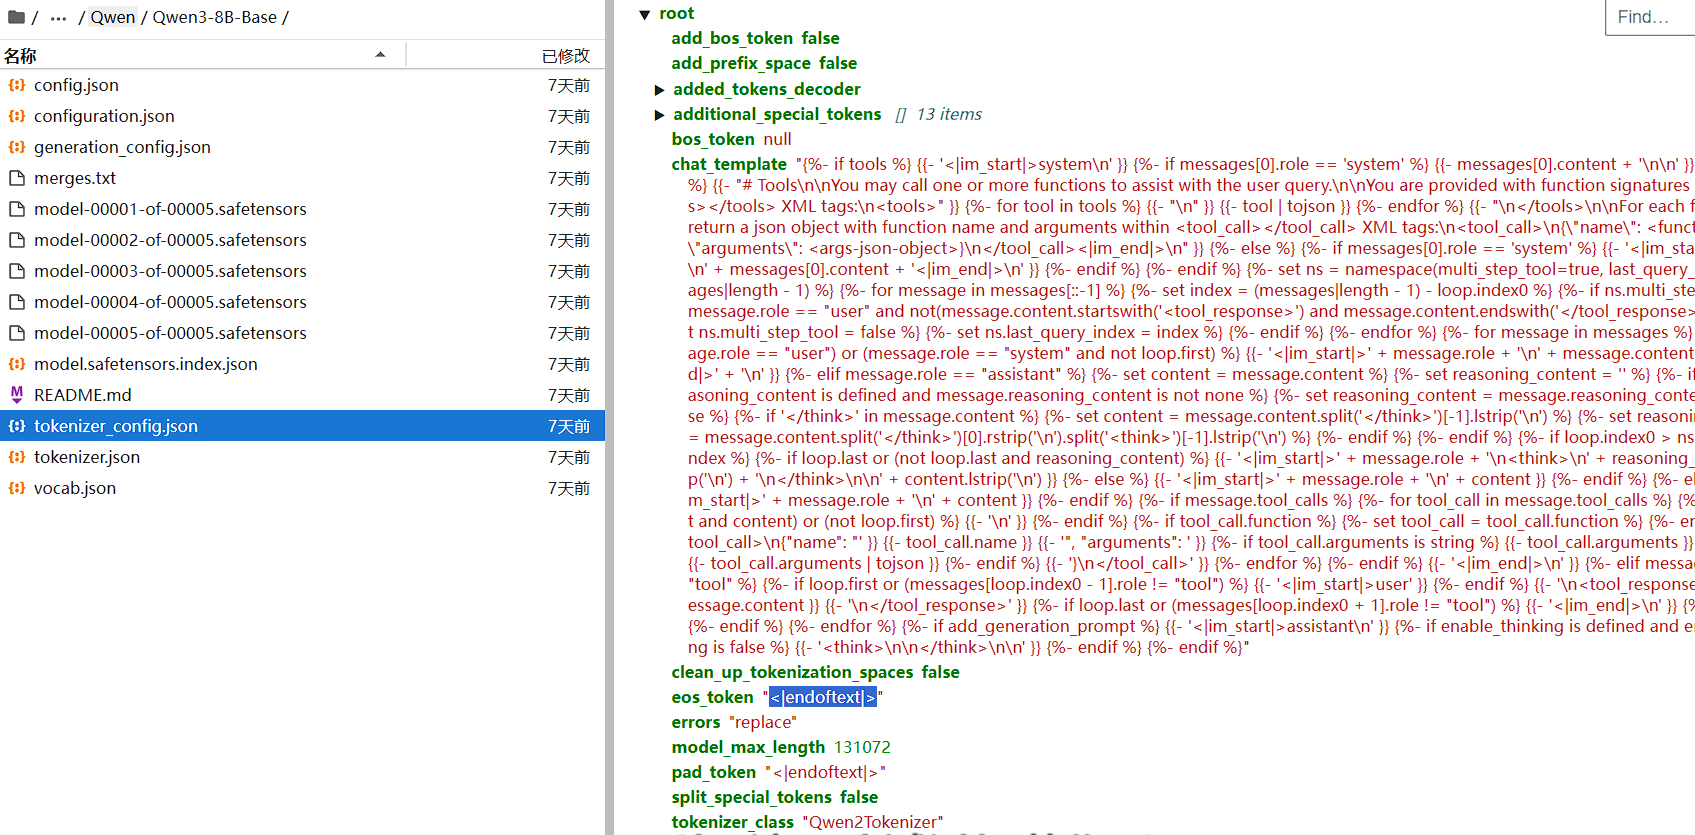
Task: Click the add_prefix_space key
Action: pyautogui.click(x=741, y=63)
